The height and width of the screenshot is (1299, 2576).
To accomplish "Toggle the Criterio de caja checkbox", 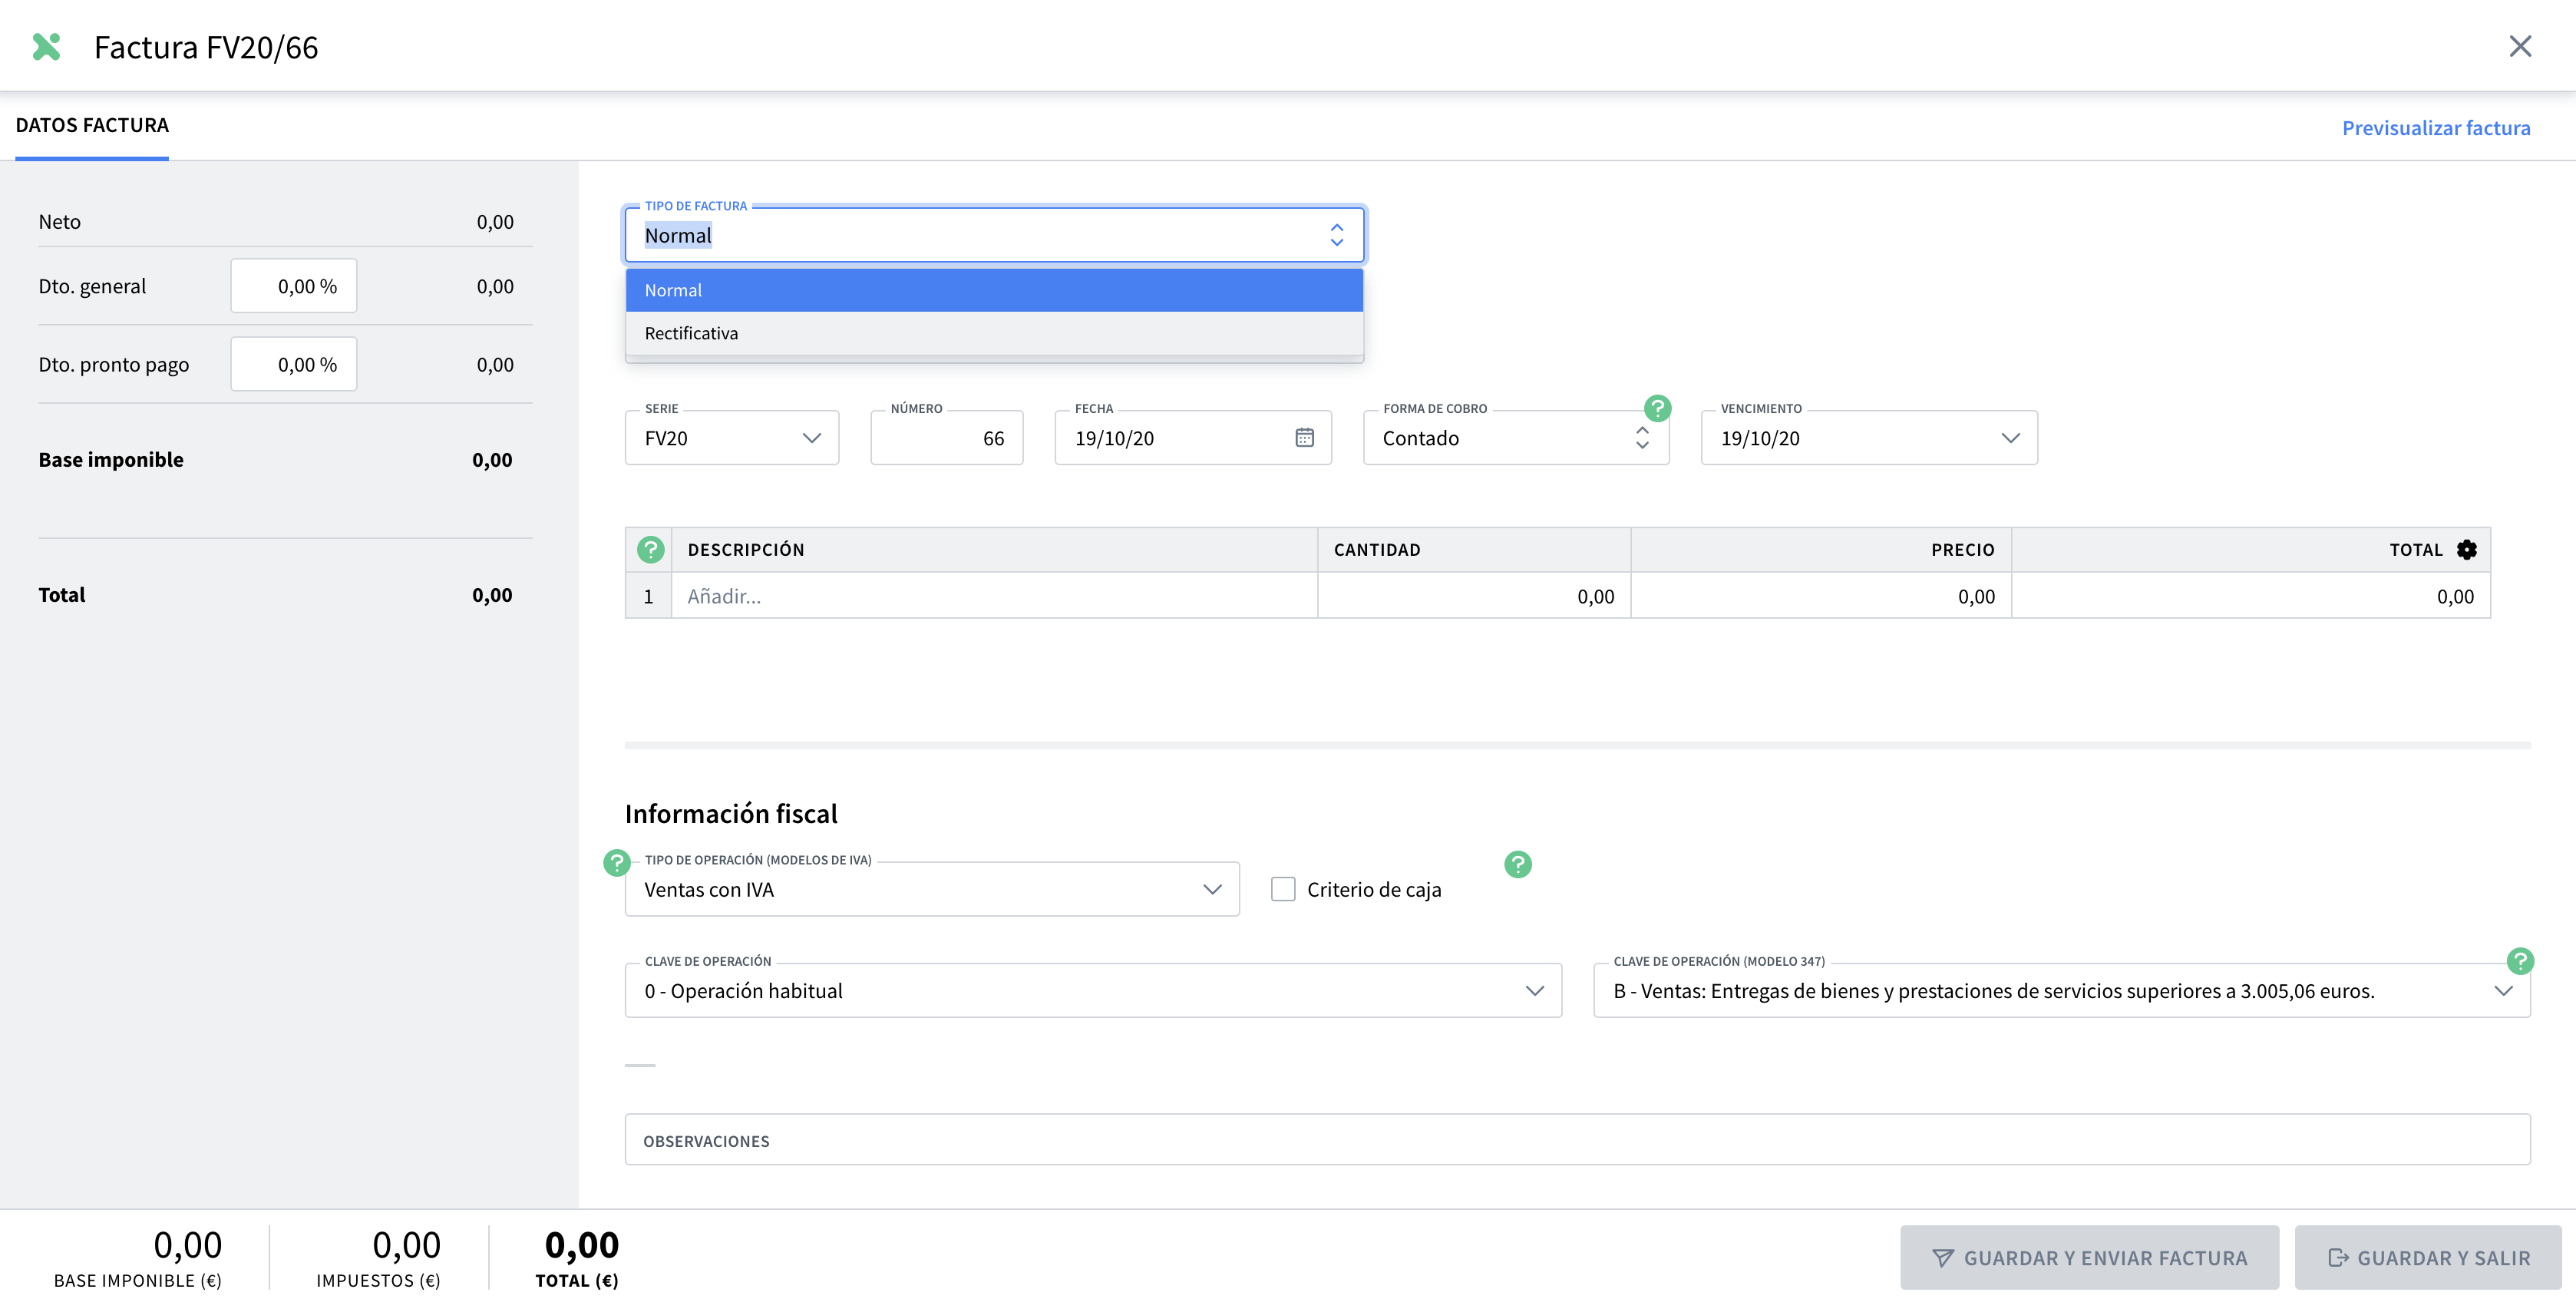I will point(1283,890).
